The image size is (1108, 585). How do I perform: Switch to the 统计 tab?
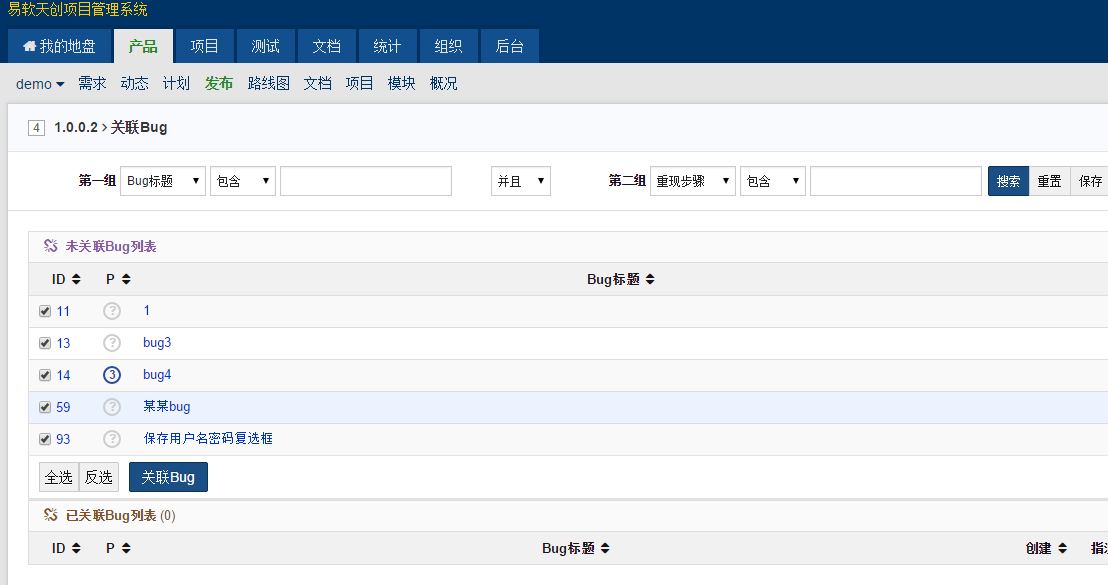point(387,47)
